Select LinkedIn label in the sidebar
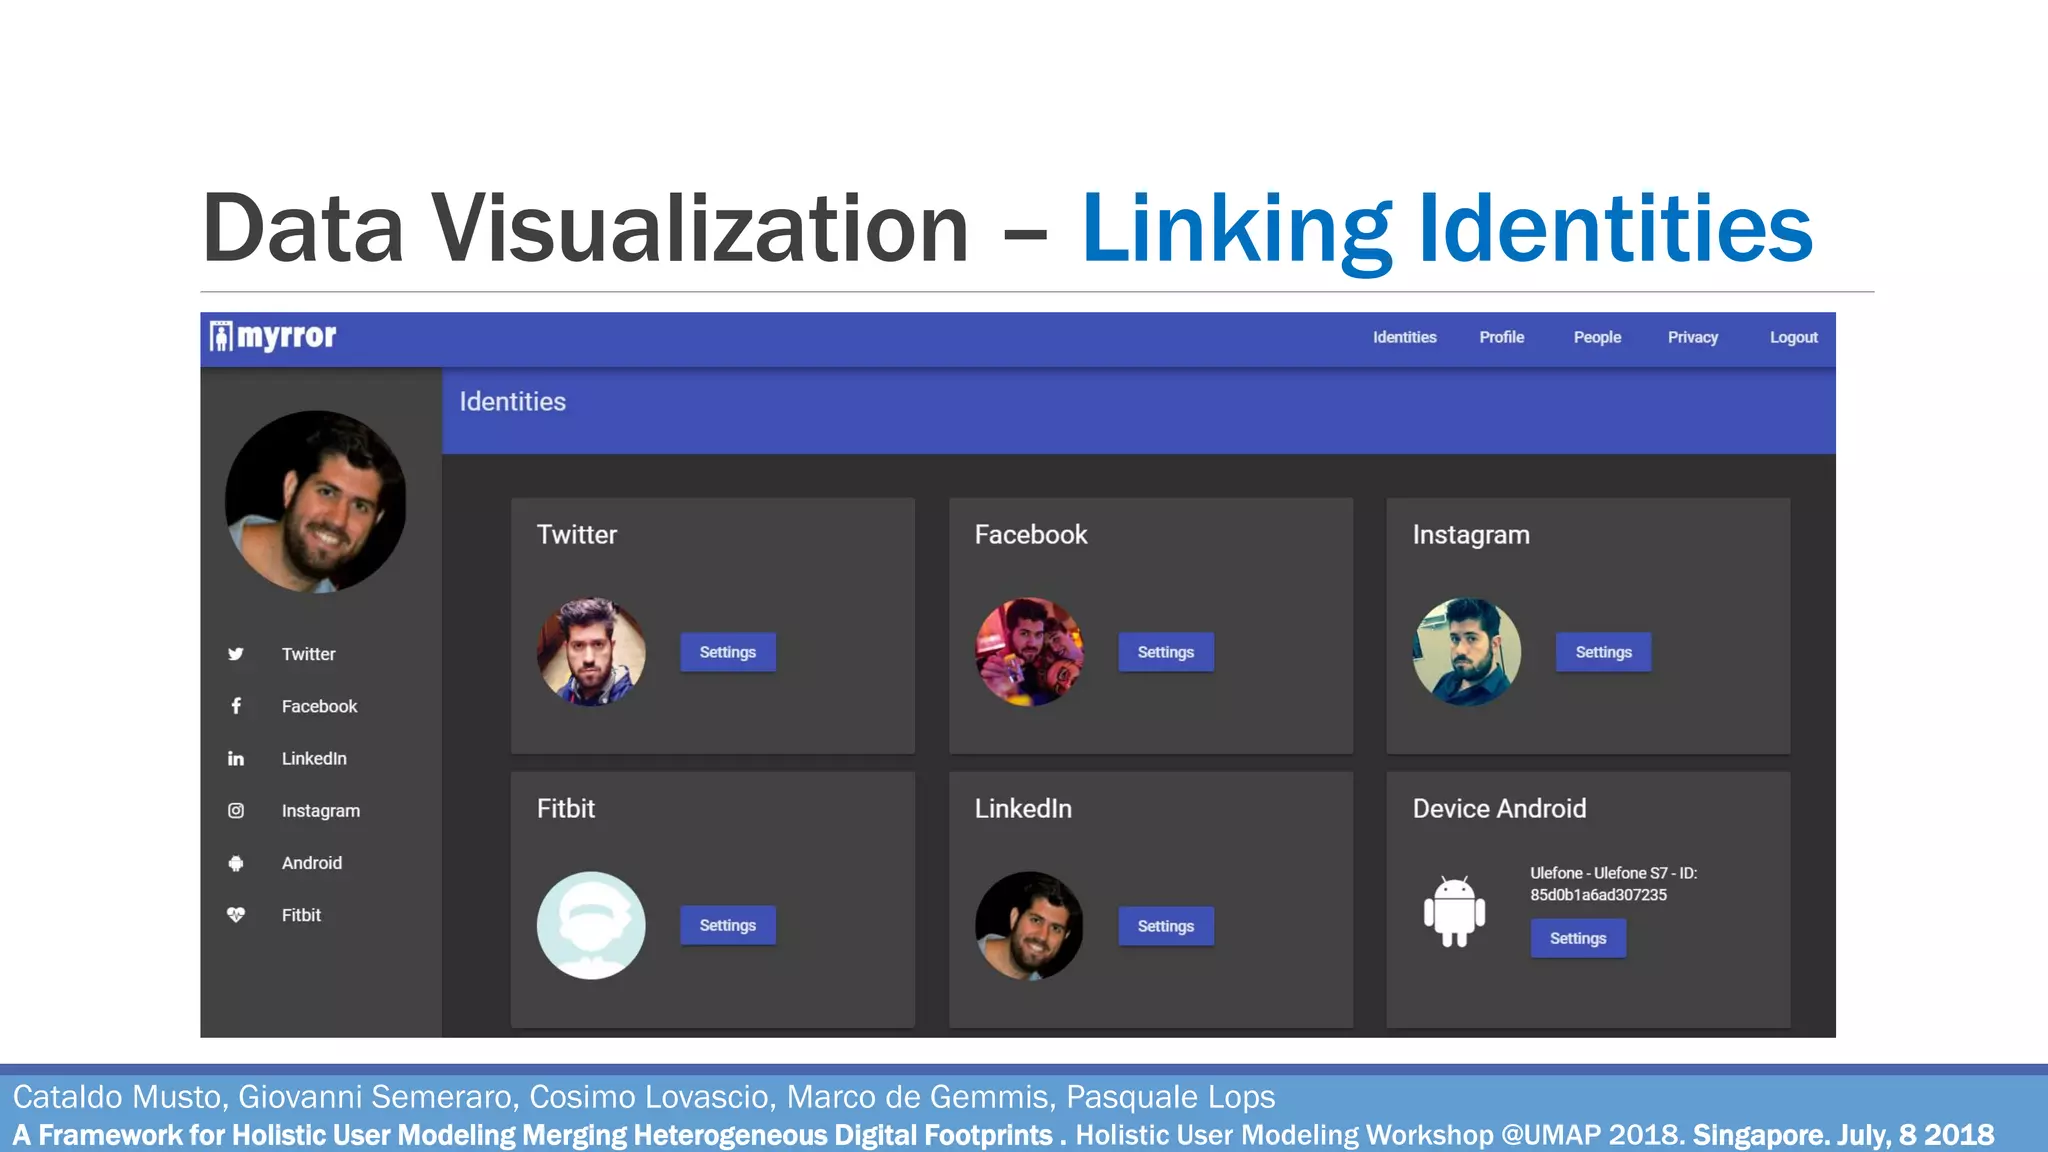The width and height of the screenshot is (2048, 1152). 314,759
